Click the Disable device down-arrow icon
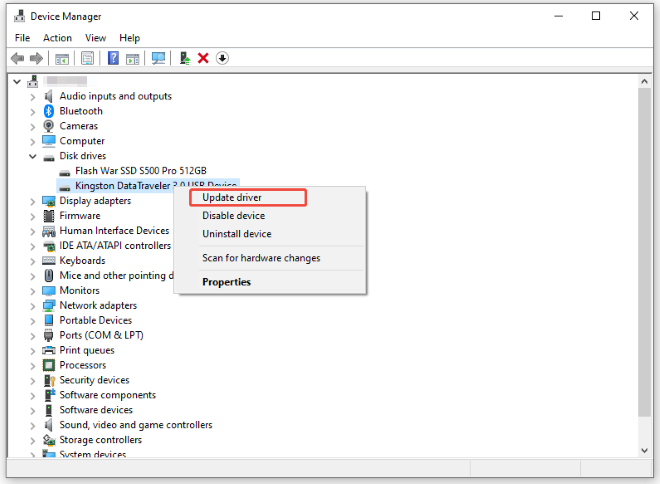 222,58
